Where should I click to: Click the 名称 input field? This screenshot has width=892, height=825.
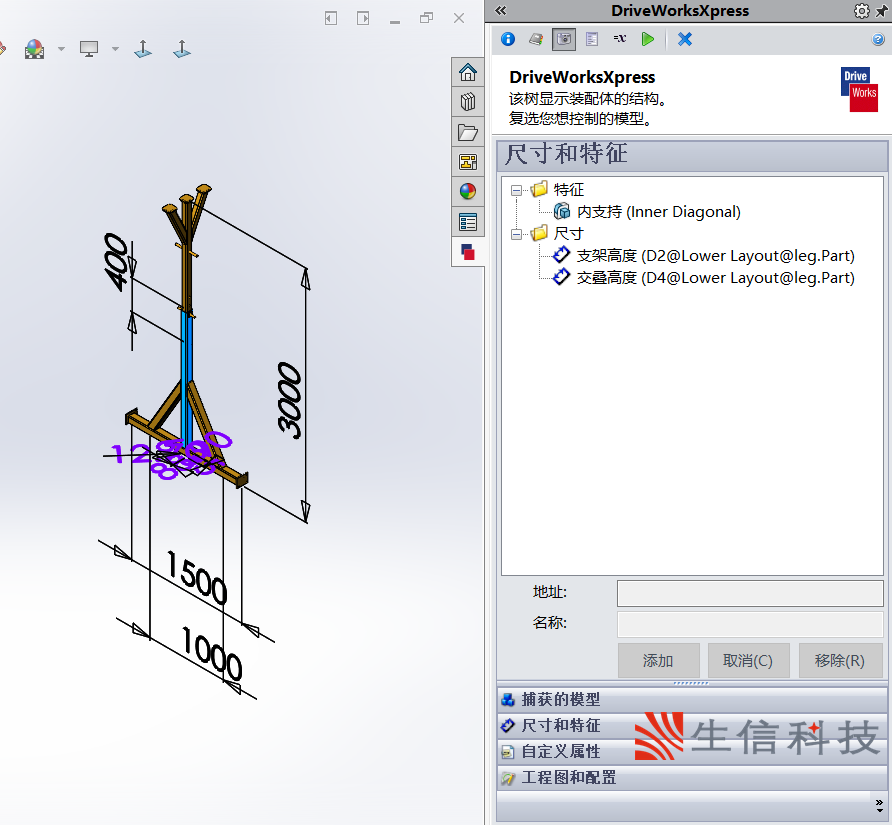(x=750, y=624)
